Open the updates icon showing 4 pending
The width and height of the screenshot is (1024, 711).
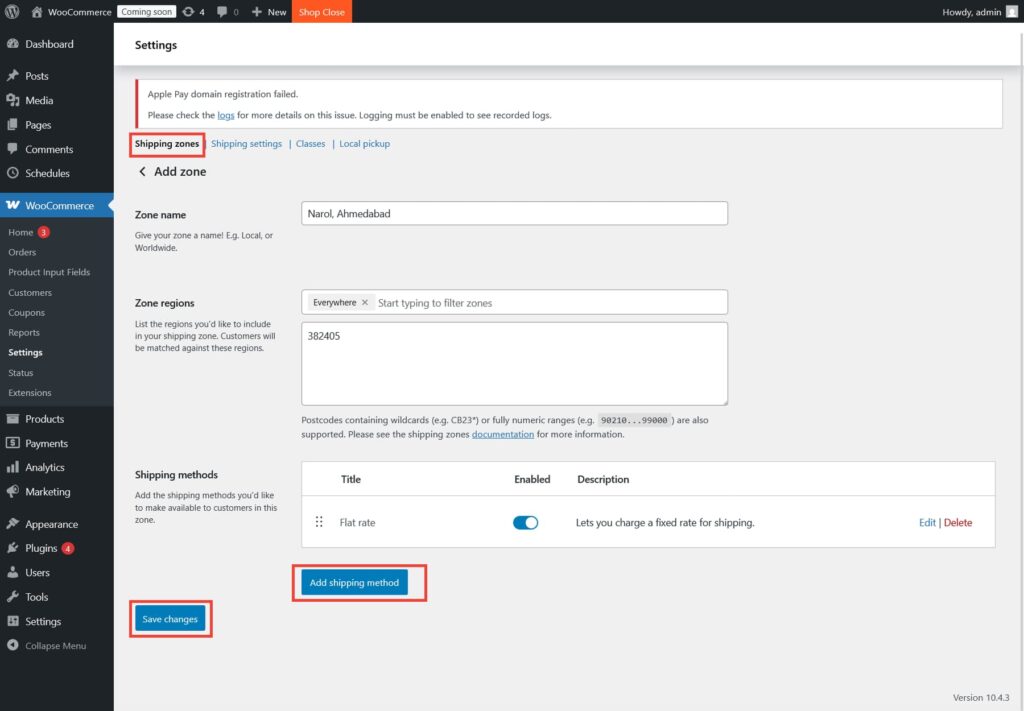click(191, 11)
